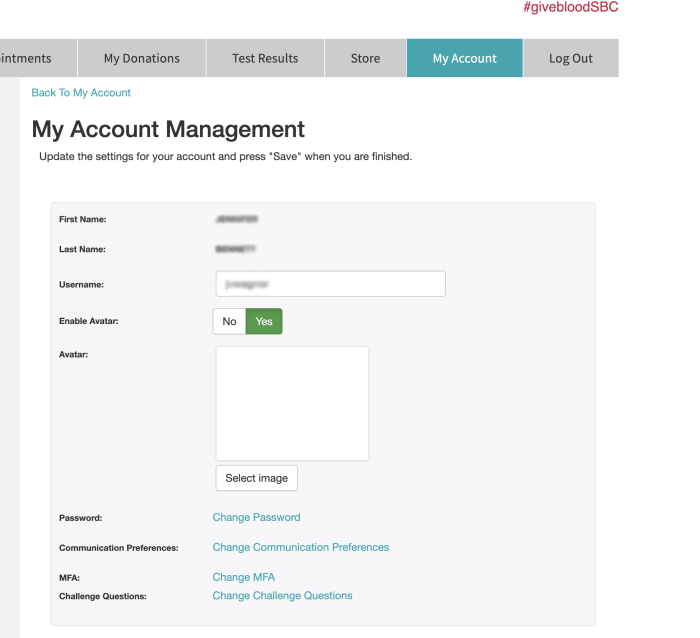Viewport: 700px width, 638px height.
Task: Set Enable Avatar to No
Action: click(x=229, y=321)
